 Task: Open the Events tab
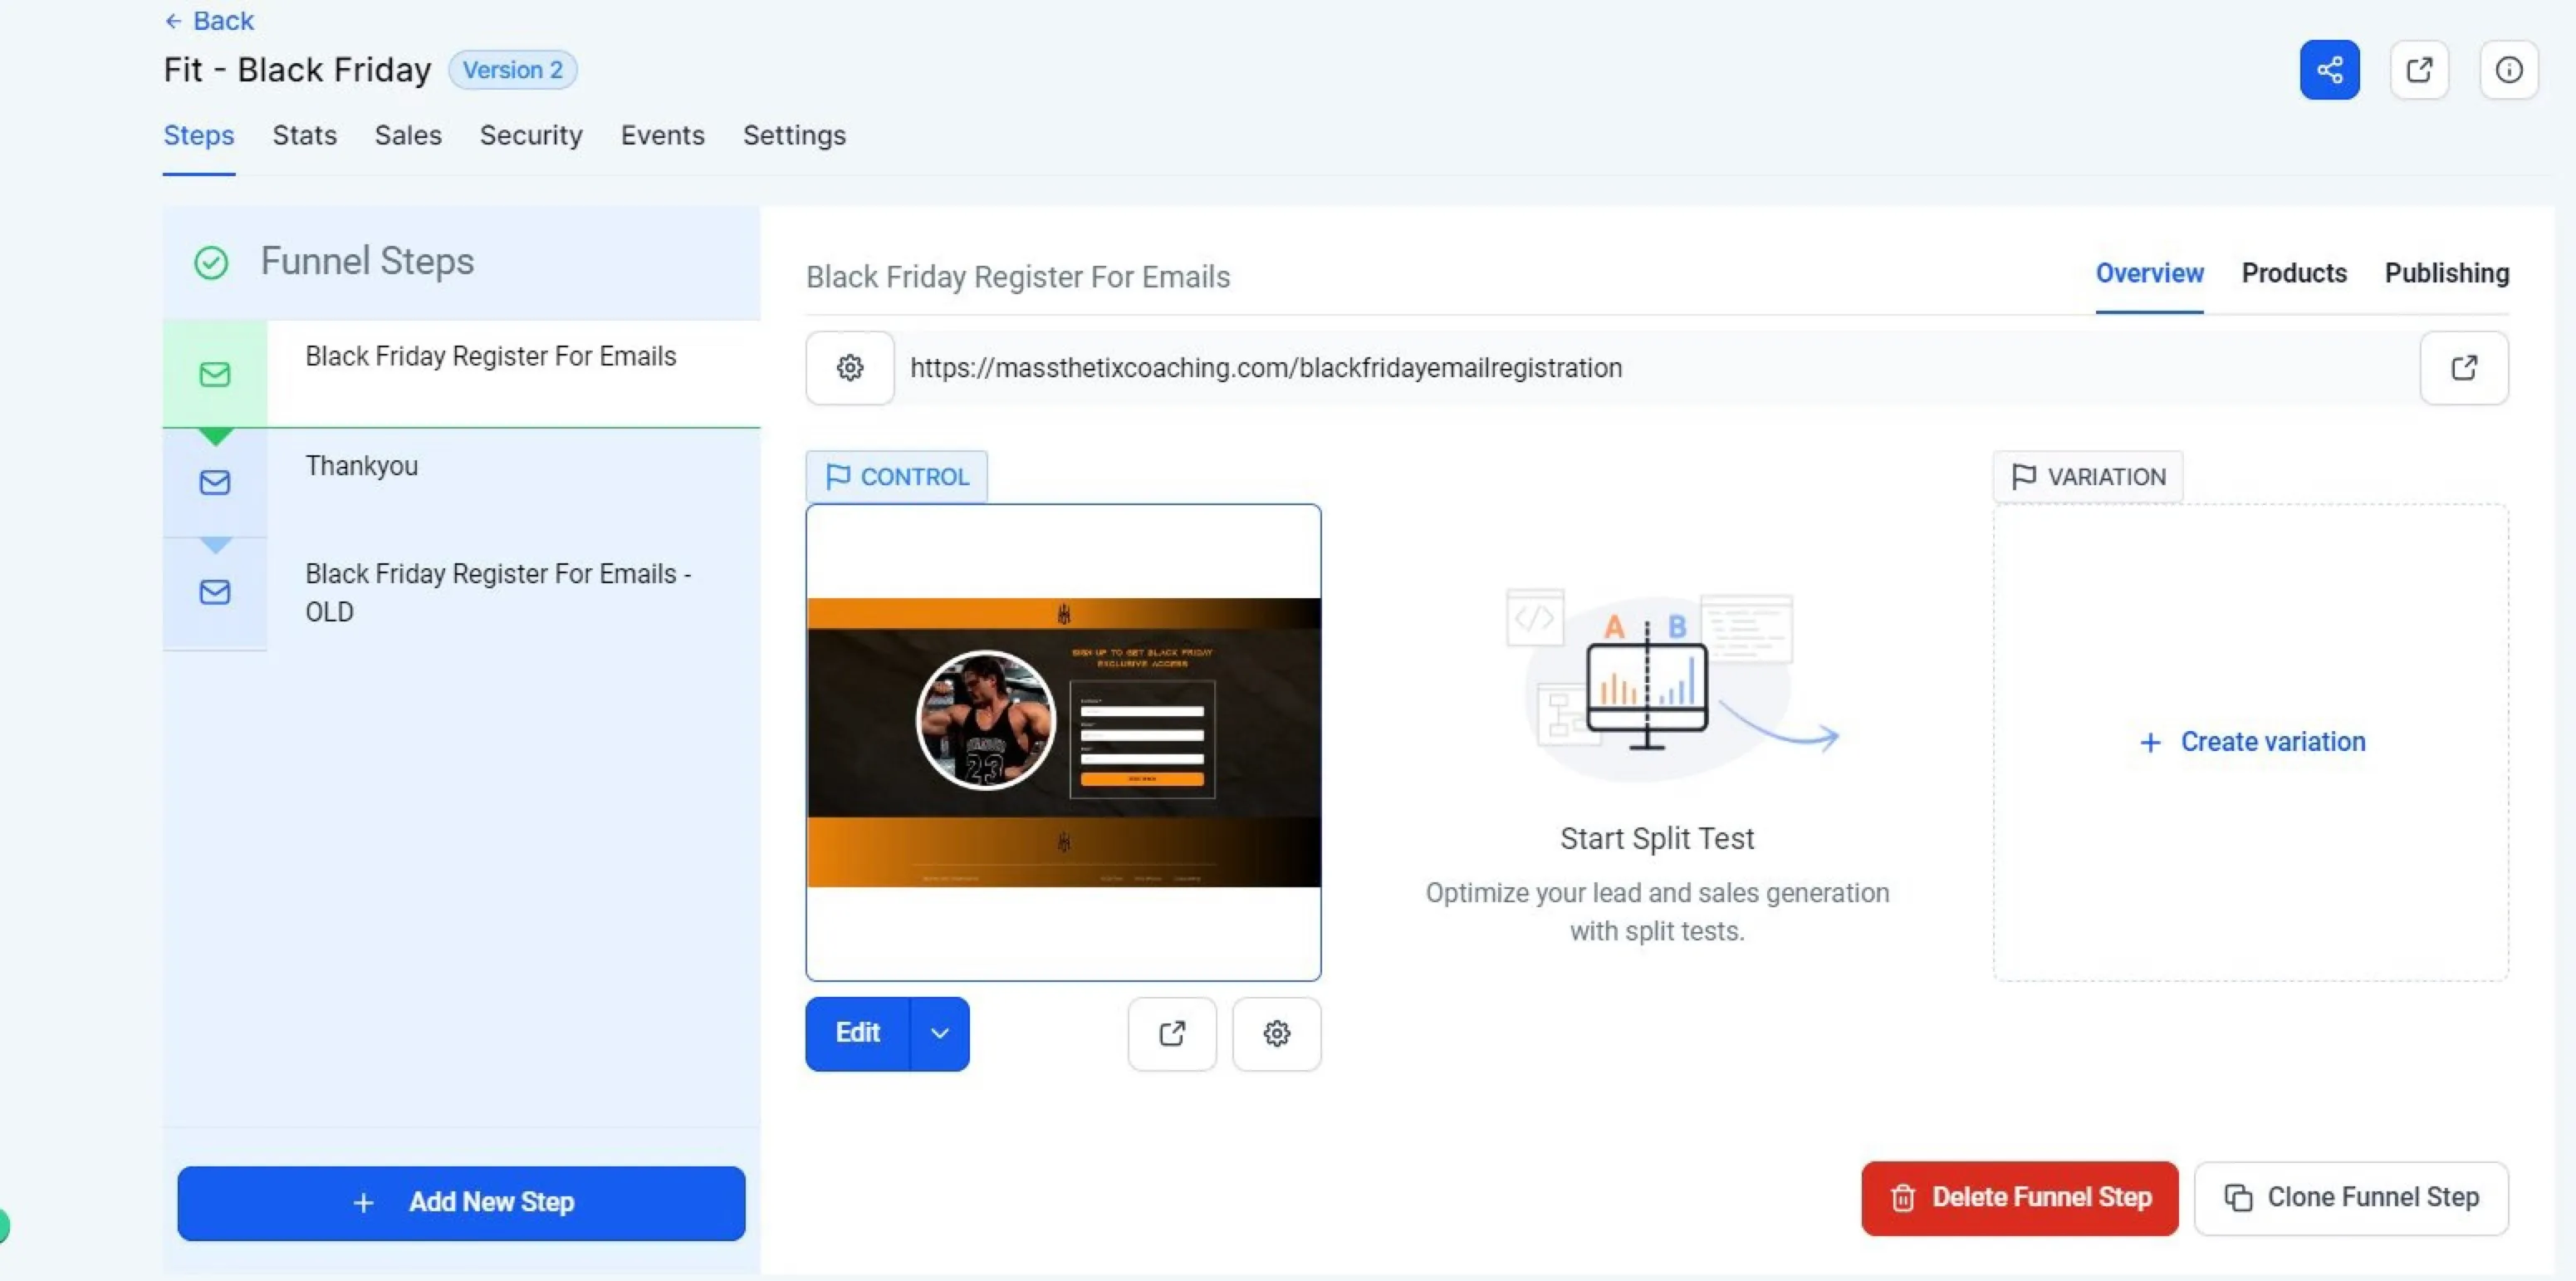tap(663, 135)
